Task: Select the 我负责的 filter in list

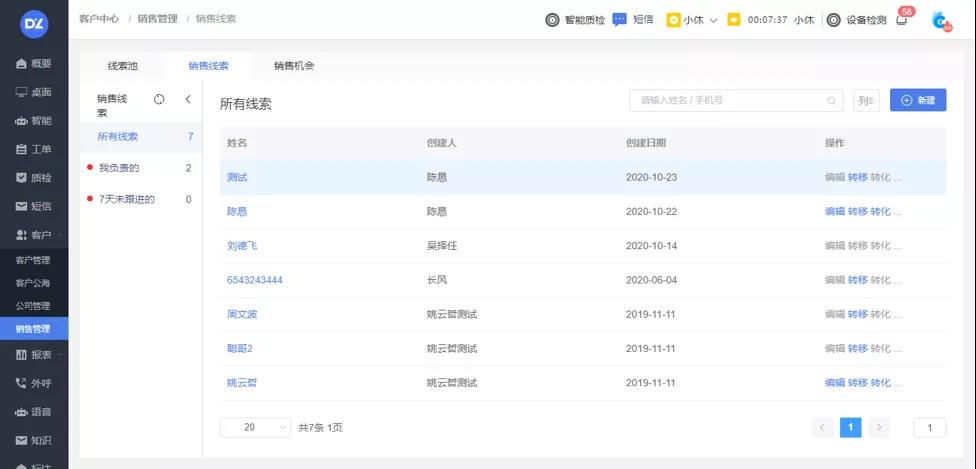Action: pos(119,168)
